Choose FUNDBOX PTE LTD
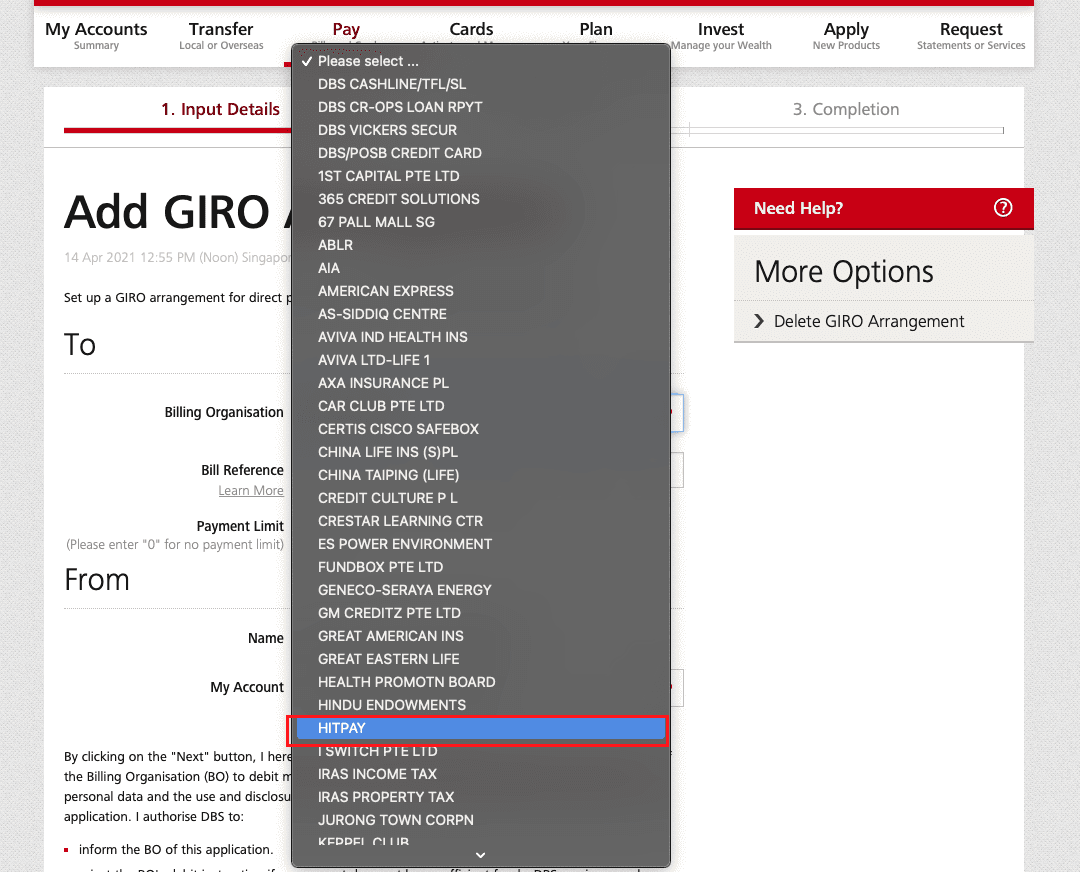This screenshot has width=1080, height=872. coord(481,567)
